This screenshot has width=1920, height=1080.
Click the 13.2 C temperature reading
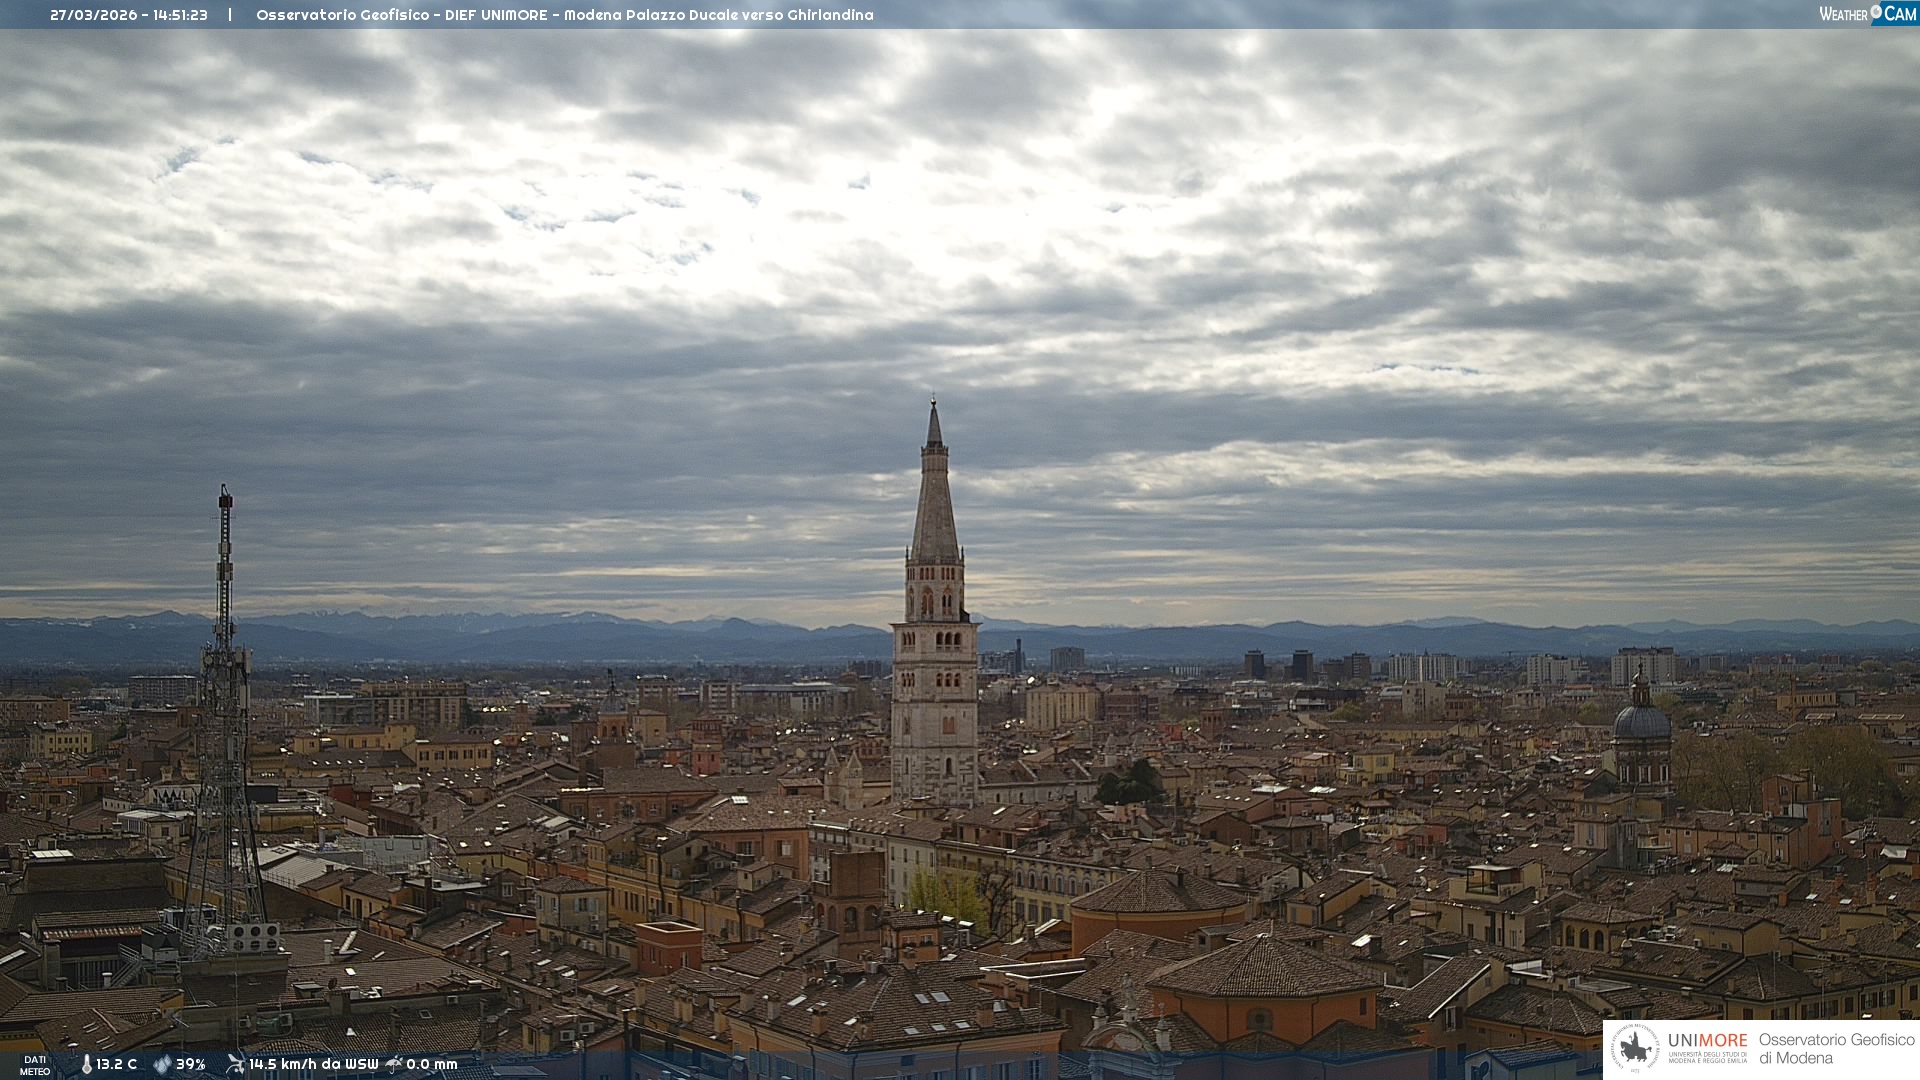[x=117, y=1065]
